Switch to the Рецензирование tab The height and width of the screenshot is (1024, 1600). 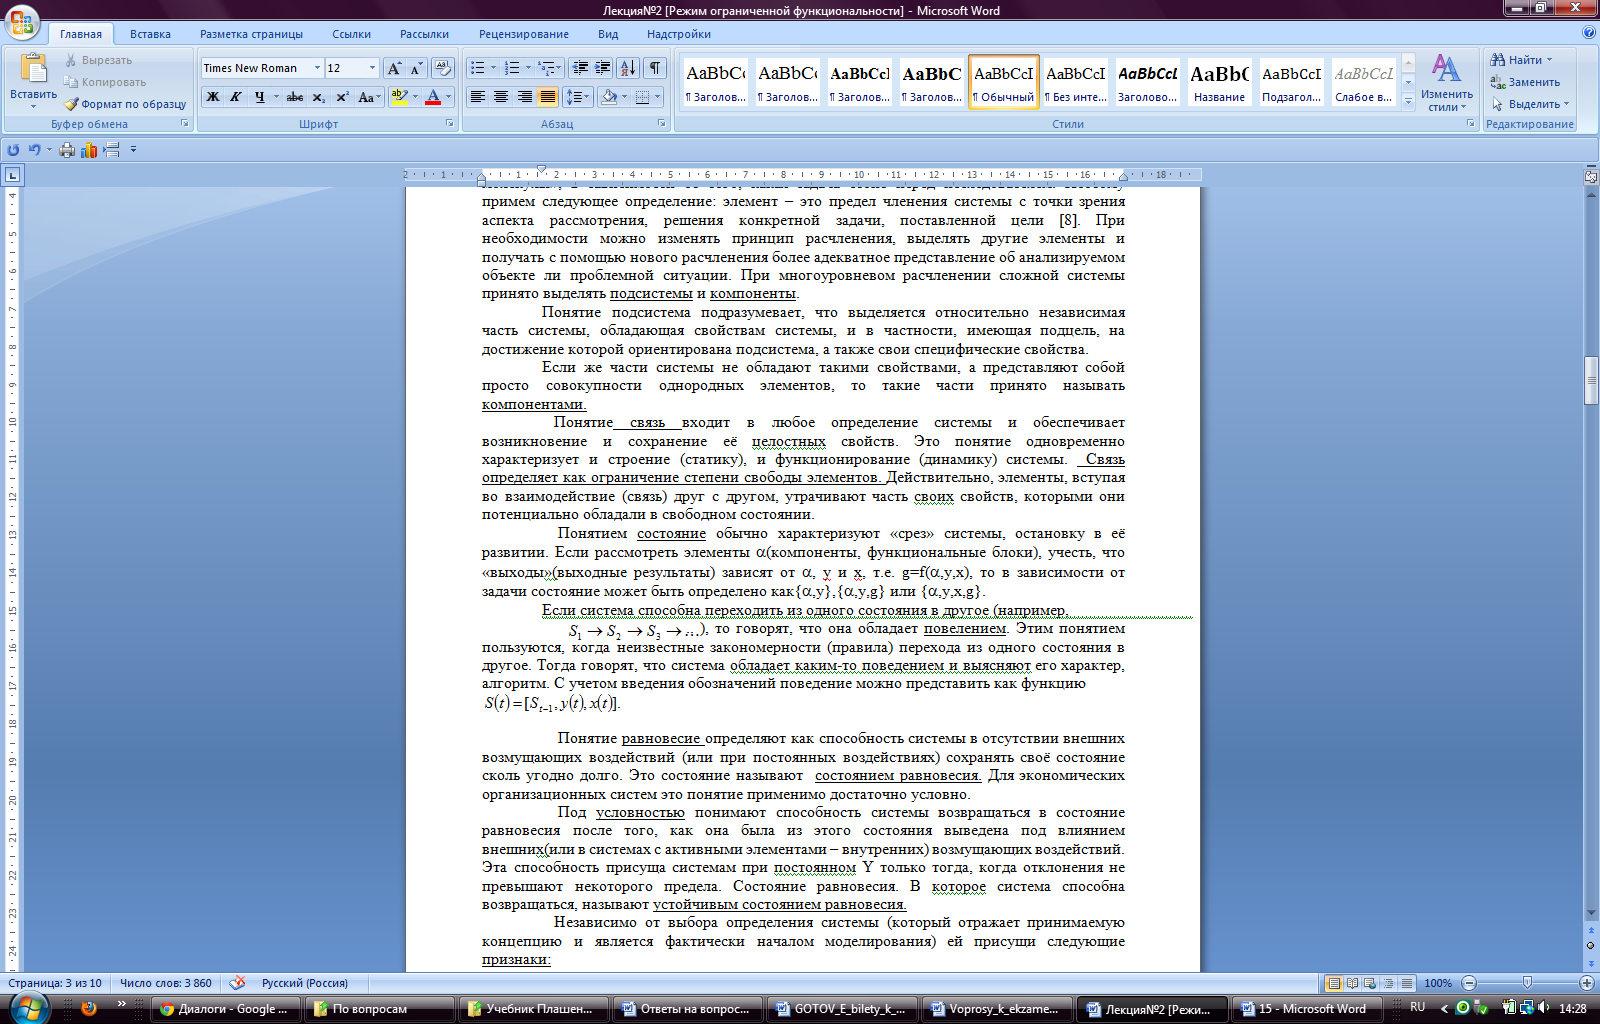pyautogui.click(x=523, y=34)
